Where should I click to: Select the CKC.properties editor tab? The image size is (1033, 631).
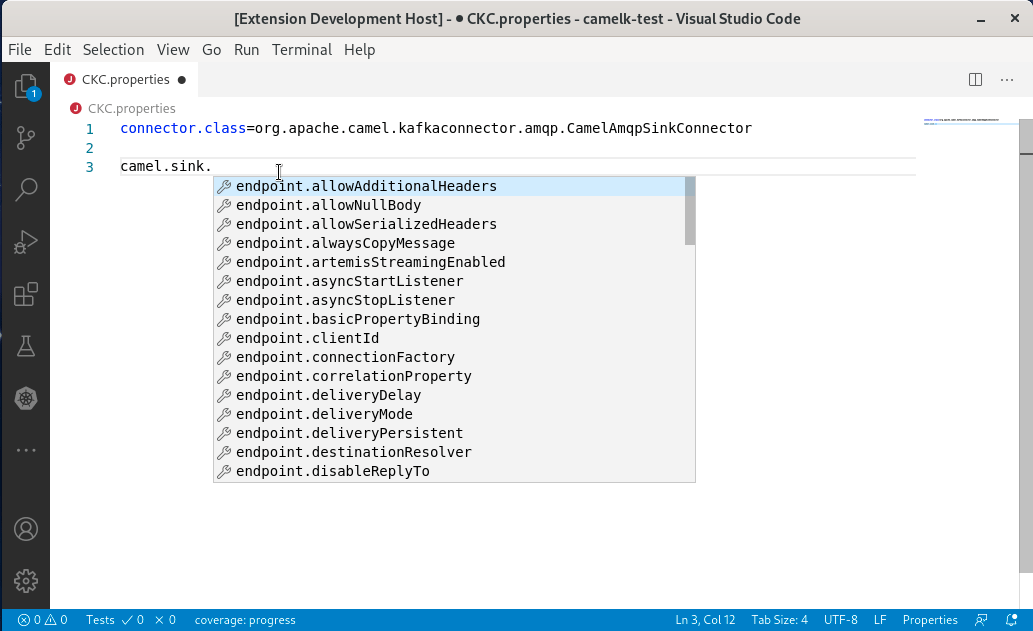(126, 79)
